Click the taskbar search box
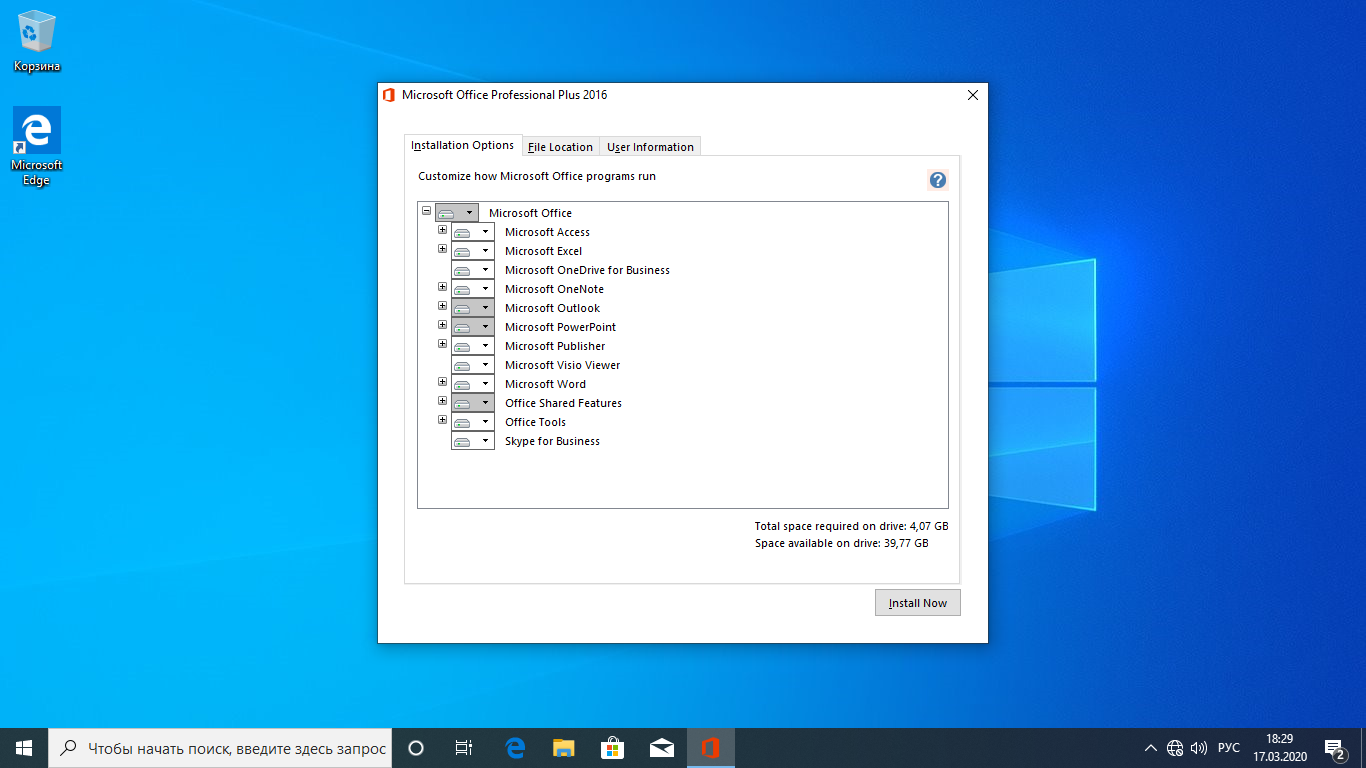This screenshot has width=1366, height=768. (x=220, y=748)
